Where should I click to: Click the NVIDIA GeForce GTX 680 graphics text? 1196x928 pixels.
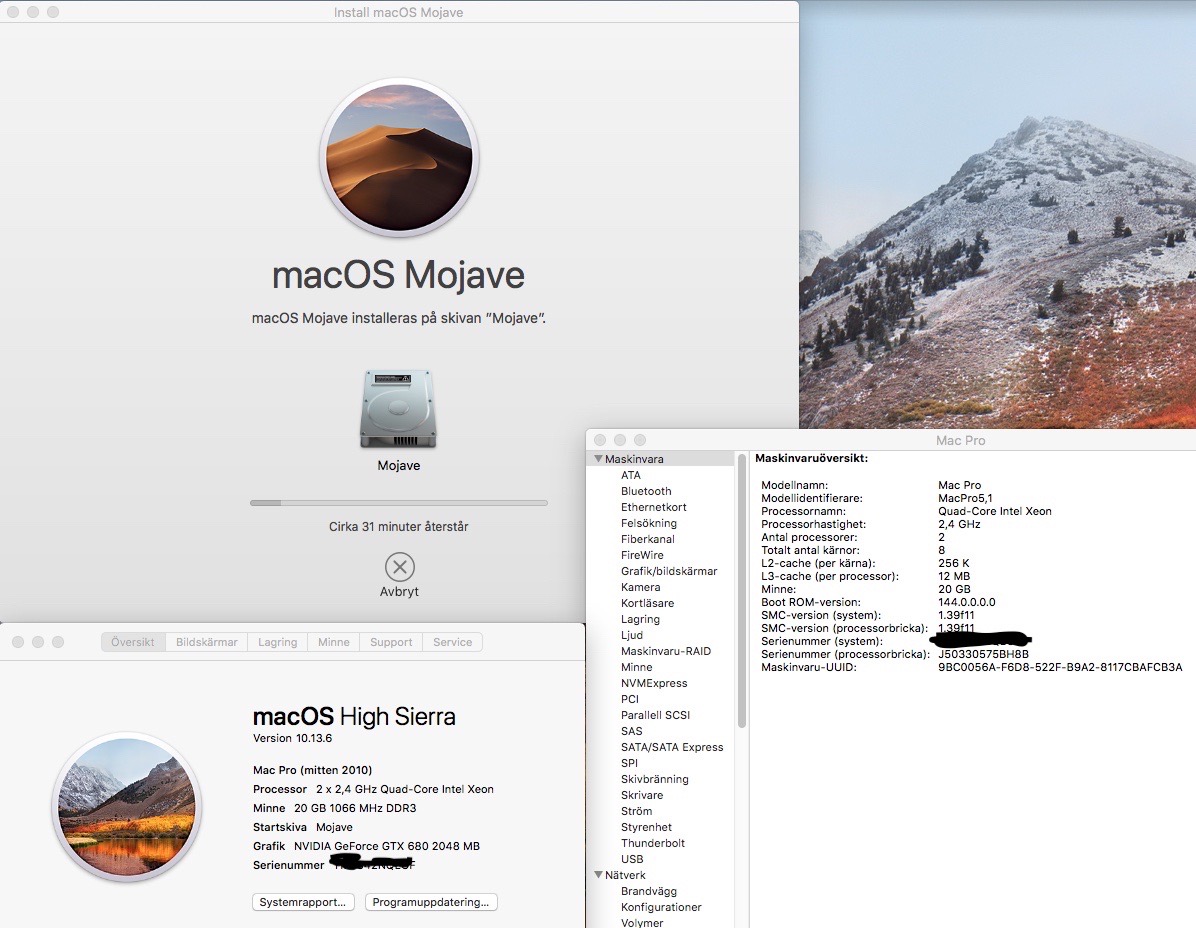click(x=387, y=846)
